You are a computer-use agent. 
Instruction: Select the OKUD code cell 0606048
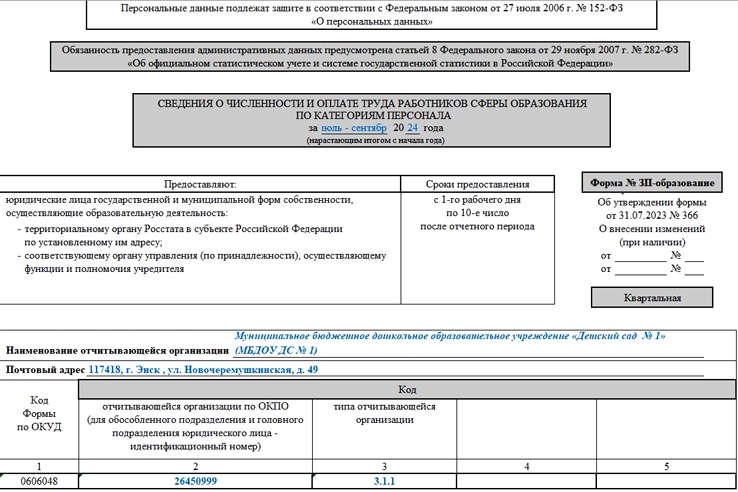pyautogui.click(x=40, y=481)
